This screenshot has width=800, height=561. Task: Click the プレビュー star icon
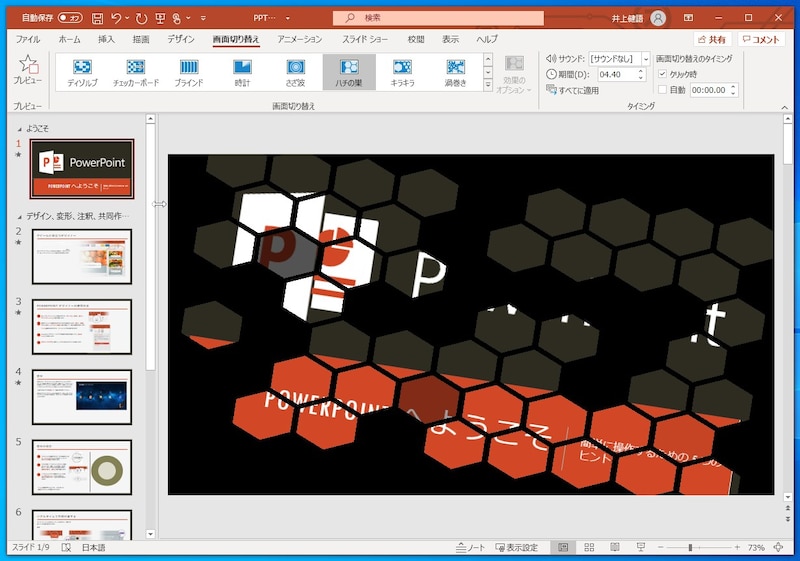27,66
